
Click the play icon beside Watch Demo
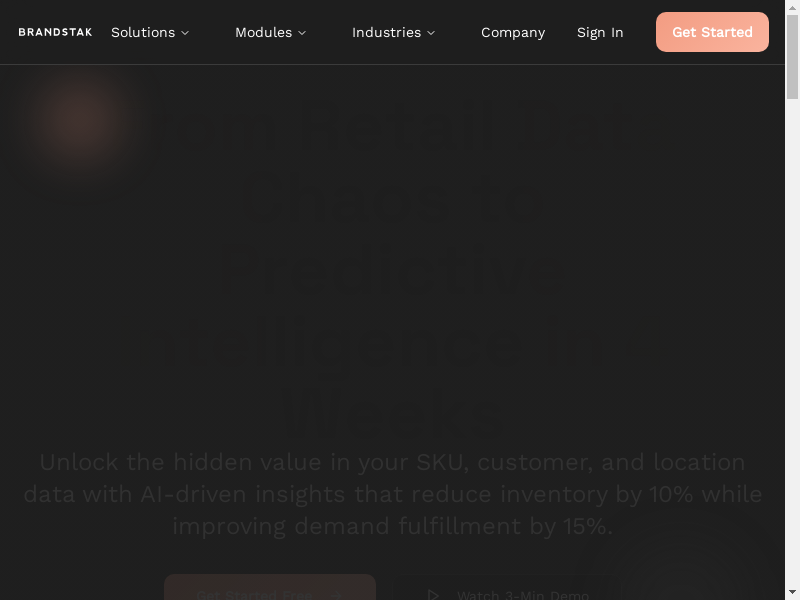point(433,594)
